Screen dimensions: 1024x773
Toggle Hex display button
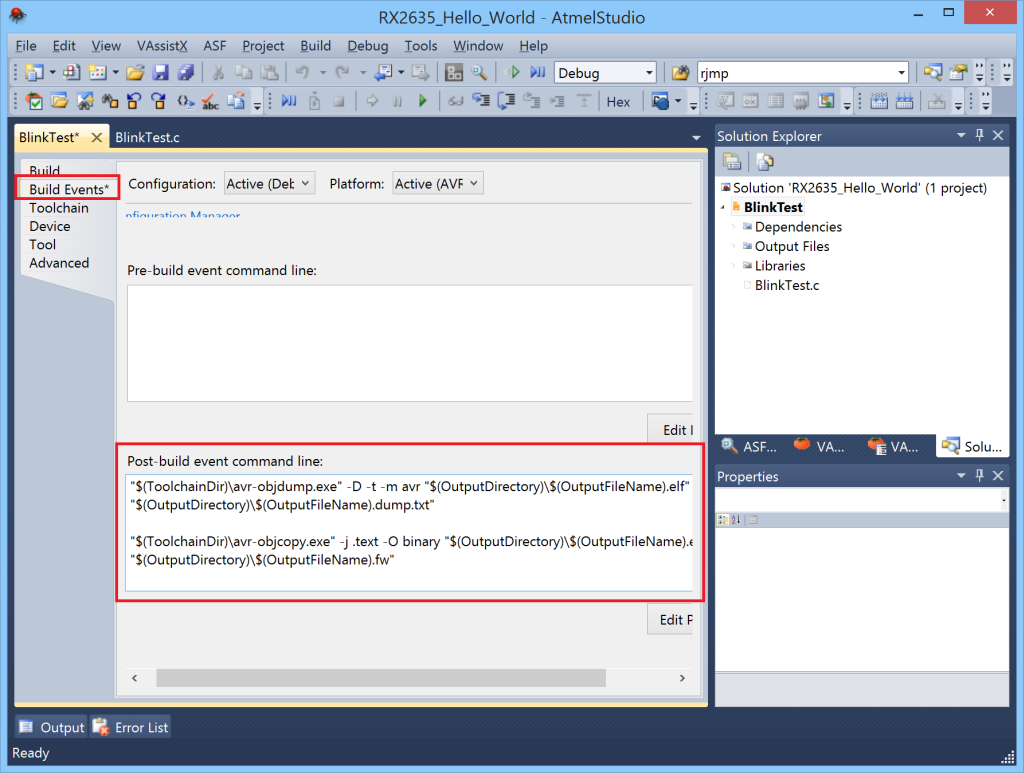click(x=618, y=102)
